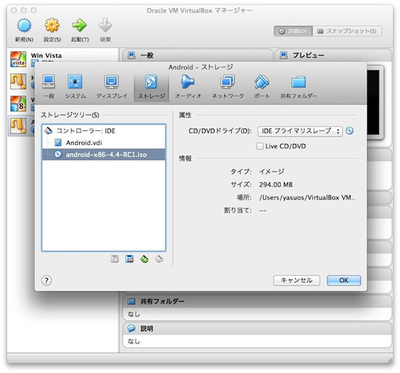Click the イメージ type value
Viewport: 400px width, 373px height.
click(x=272, y=171)
